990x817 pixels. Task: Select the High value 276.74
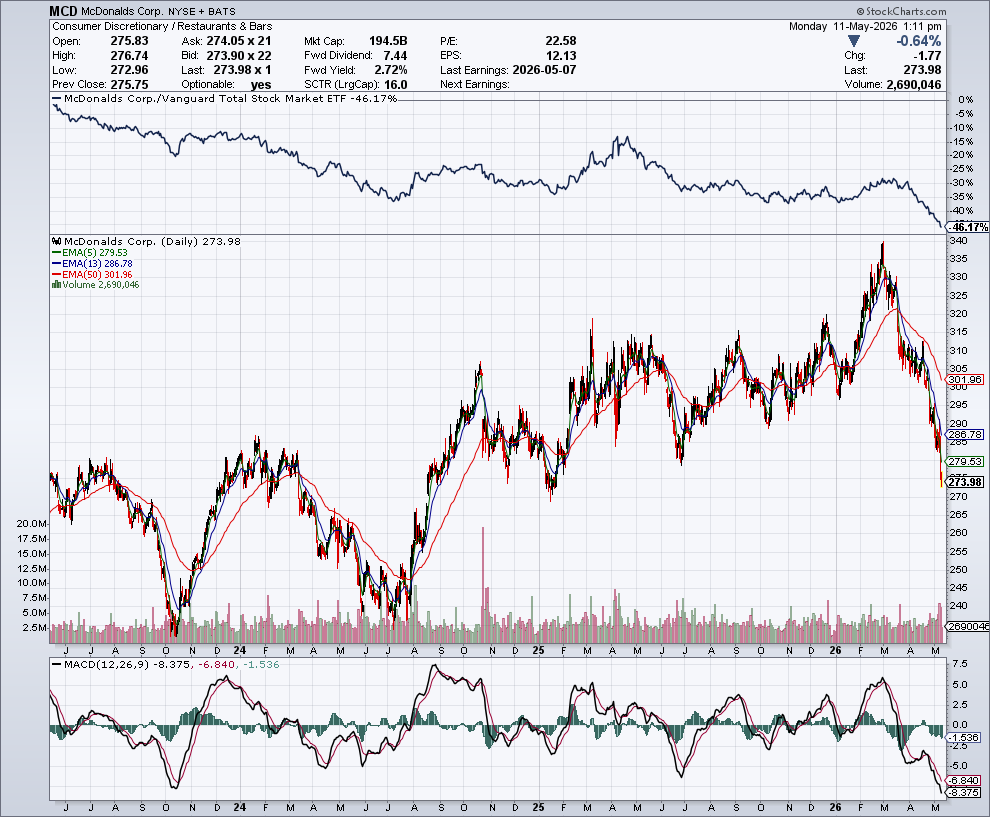click(x=129, y=56)
